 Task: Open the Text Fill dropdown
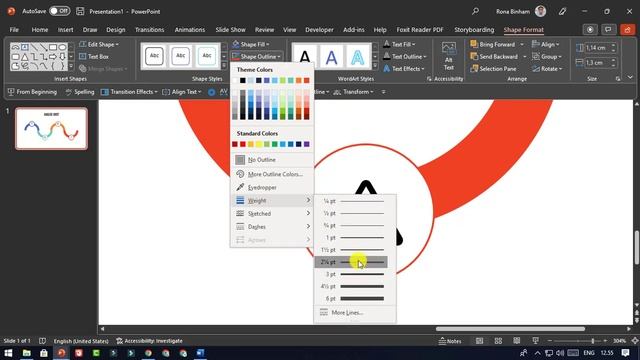pyautogui.click(x=399, y=44)
